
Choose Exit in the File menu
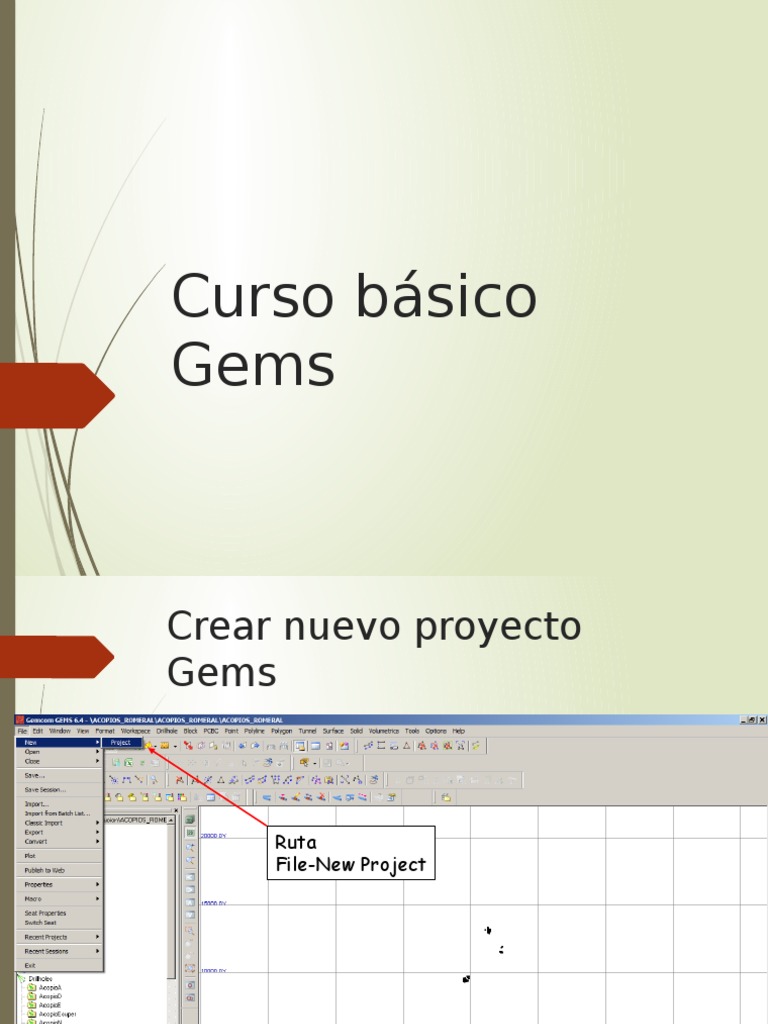point(59,965)
